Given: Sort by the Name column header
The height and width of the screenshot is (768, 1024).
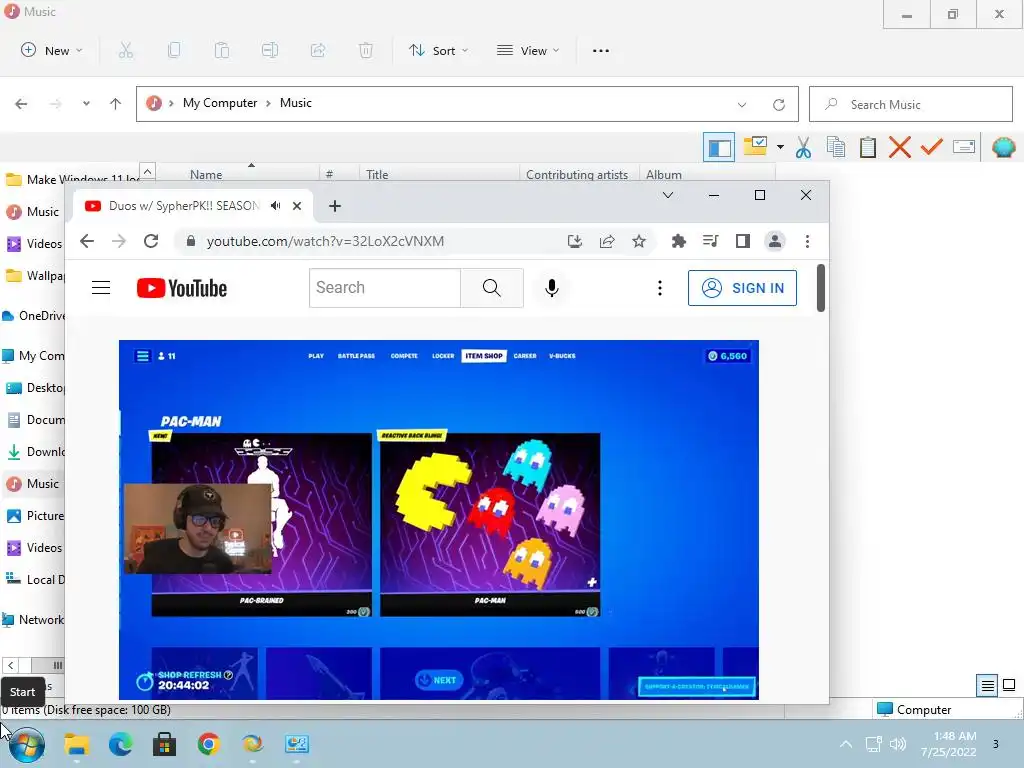Looking at the screenshot, I should pos(206,174).
